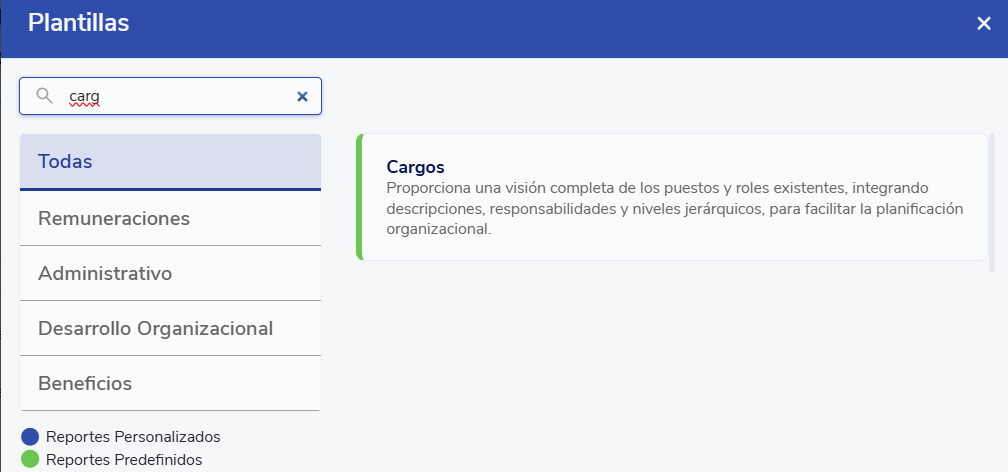Click the Cargos template title
Image resolution: width=1008 pixels, height=472 pixels.
tap(415, 167)
